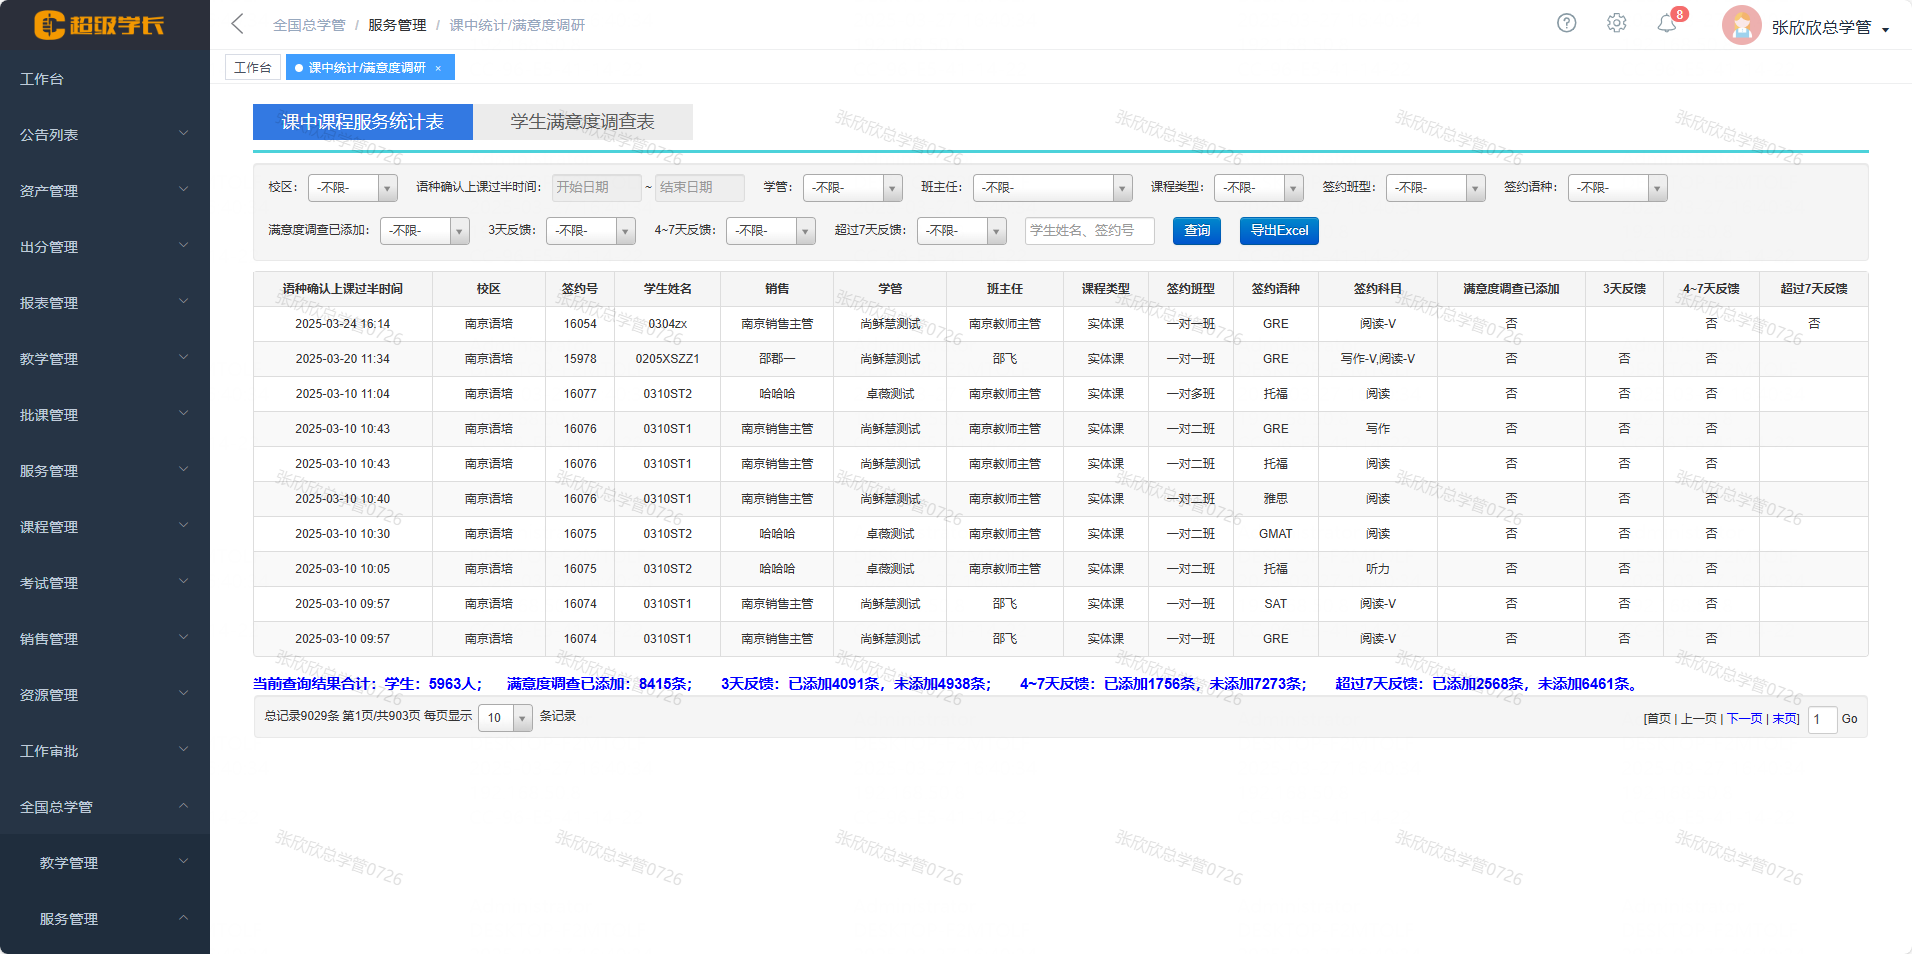This screenshot has width=1912, height=954.
Task: Focus the 学生姓名、签约号 search box
Action: coord(1089,231)
